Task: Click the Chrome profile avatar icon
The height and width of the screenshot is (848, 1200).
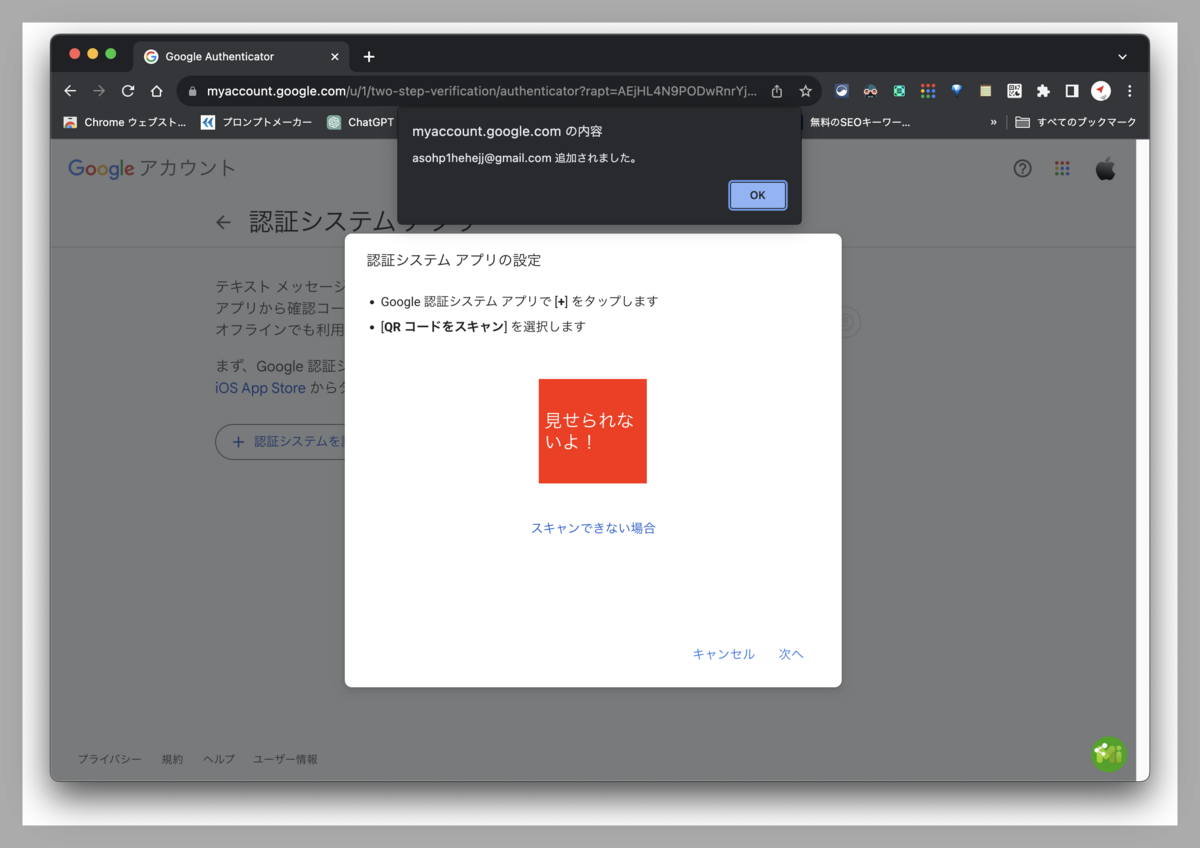Action: click(1100, 91)
